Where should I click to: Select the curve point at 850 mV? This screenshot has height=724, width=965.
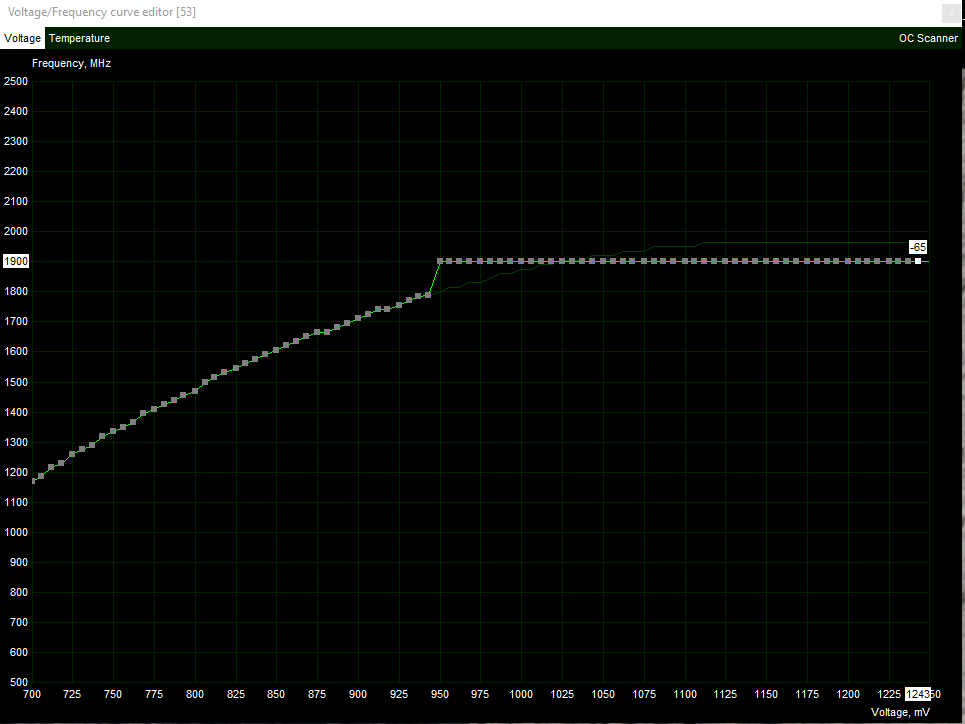click(276, 350)
